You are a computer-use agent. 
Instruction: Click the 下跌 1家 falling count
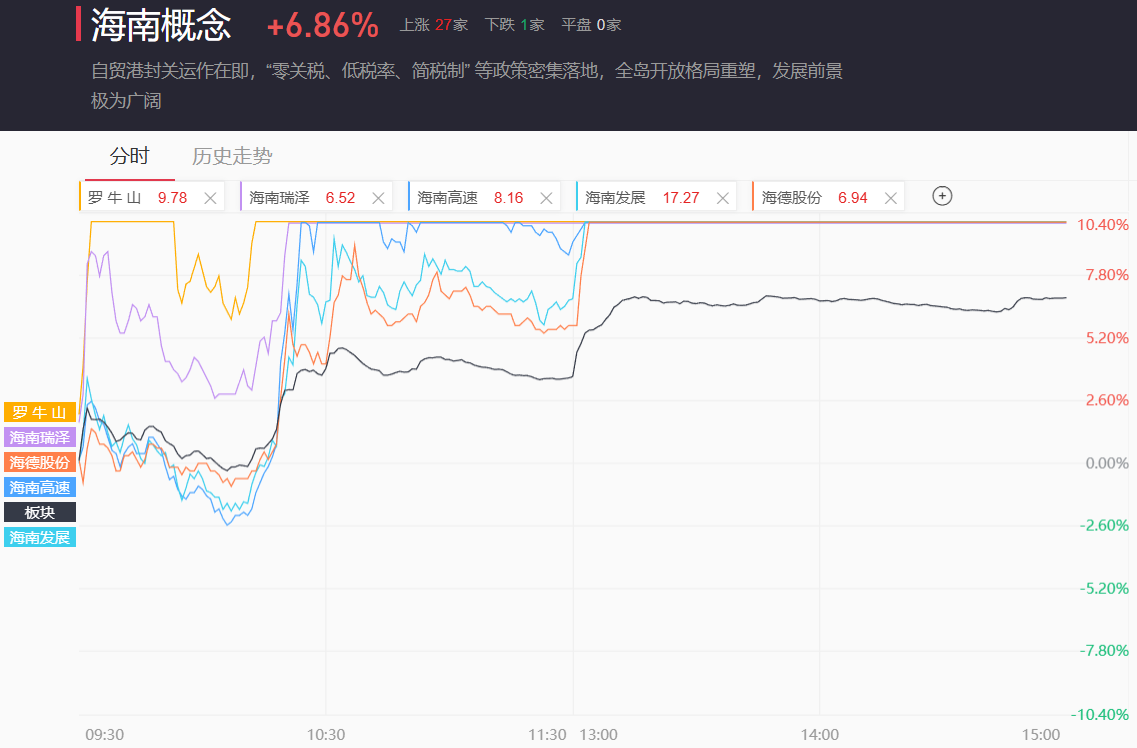pyautogui.click(x=514, y=25)
